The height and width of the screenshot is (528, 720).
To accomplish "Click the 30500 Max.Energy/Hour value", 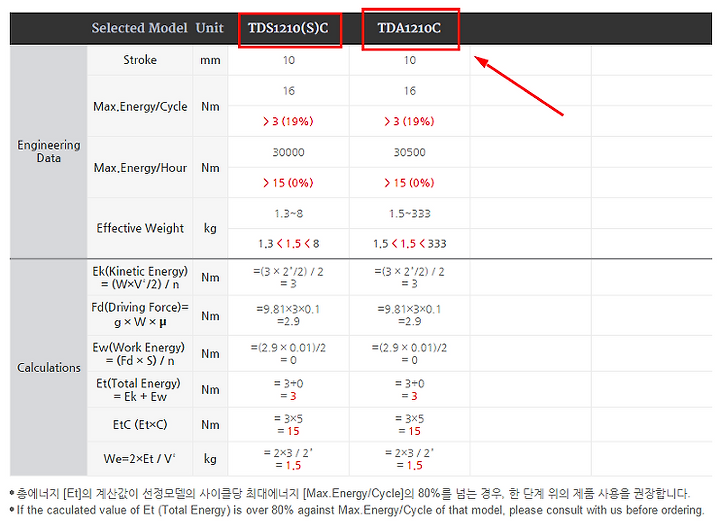I will pyautogui.click(x=410, y=152).
